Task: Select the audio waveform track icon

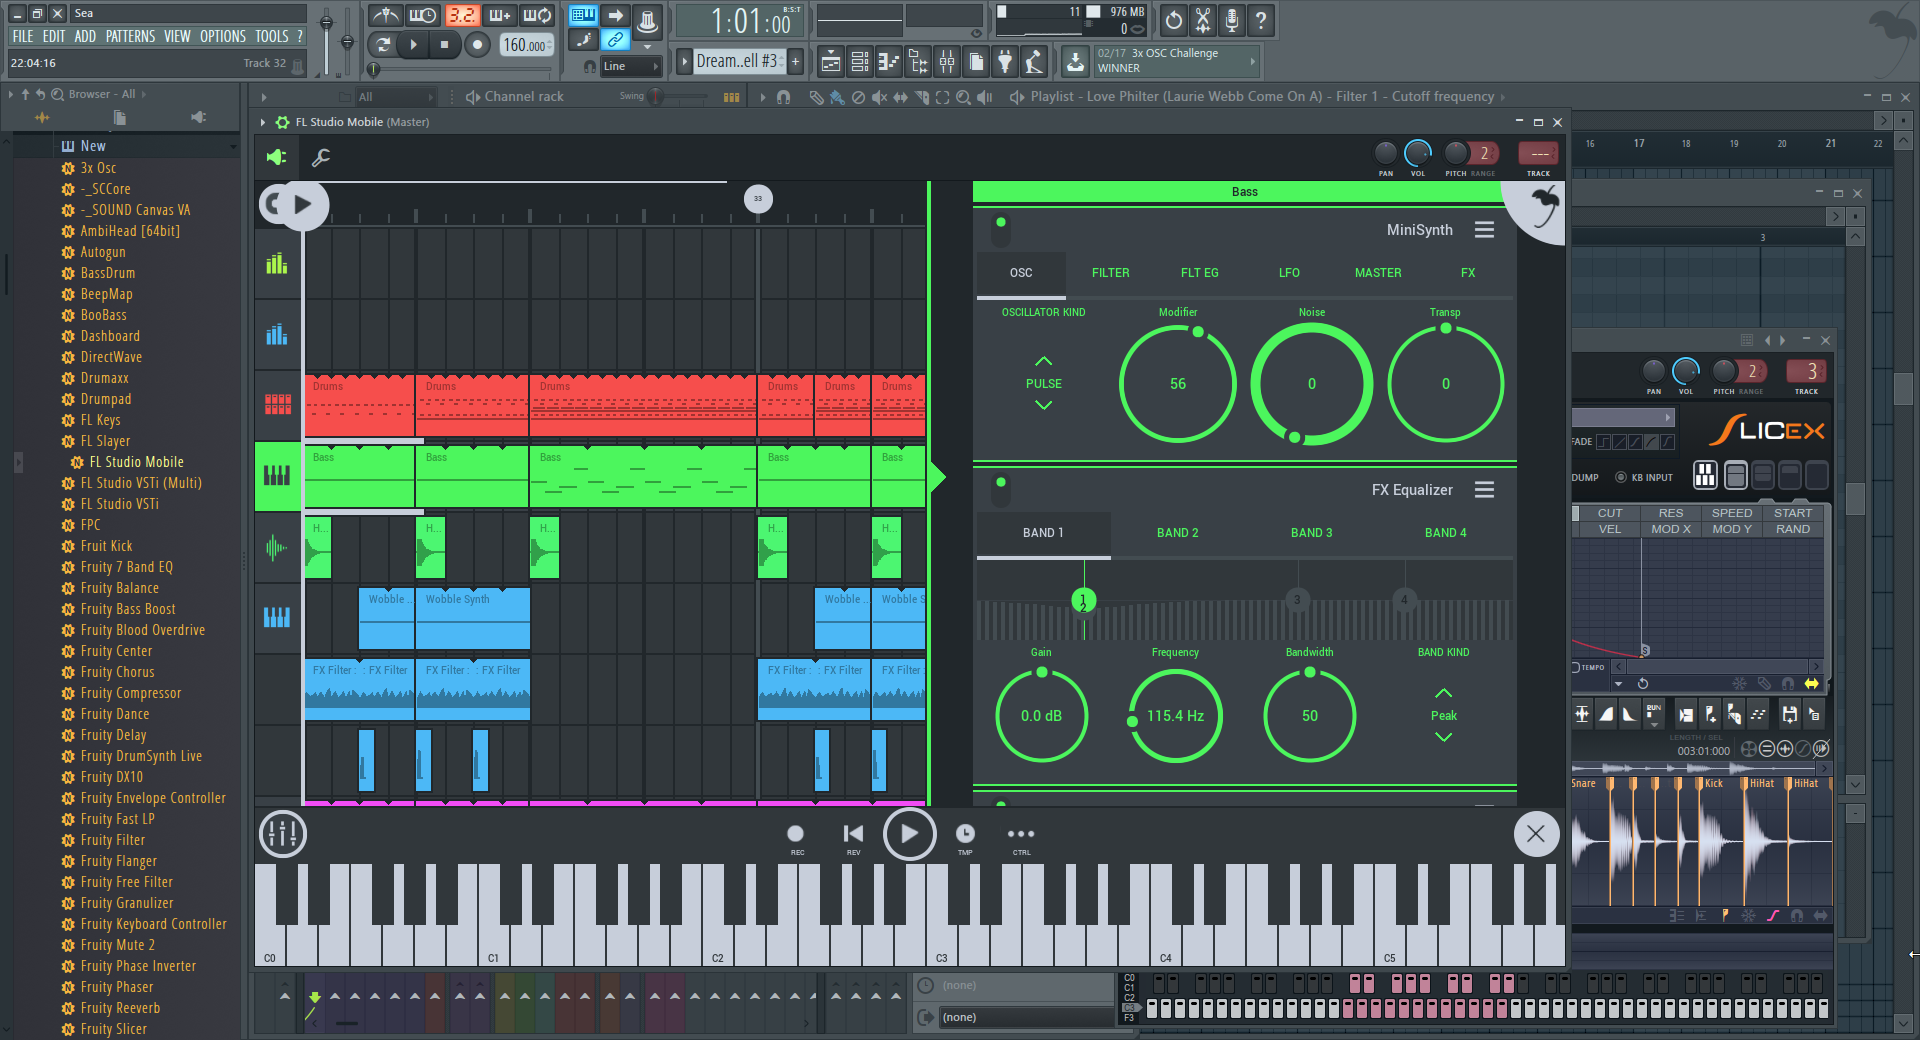Action: click(x=277, y=547)
